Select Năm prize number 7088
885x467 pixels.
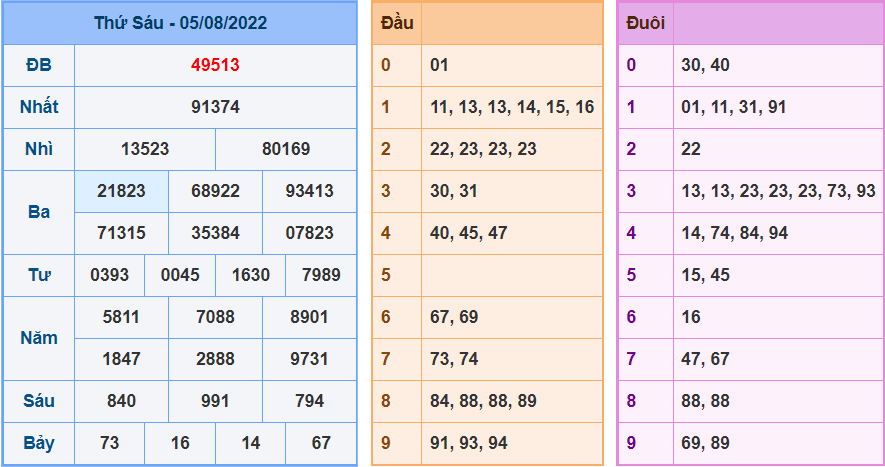(215, 317)
